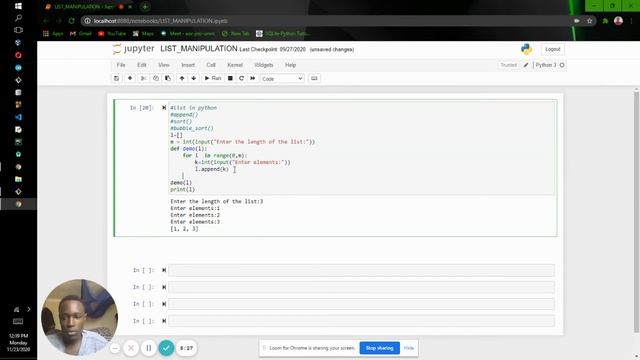Restart kernel and run all cells icon
This screenshot has width=640, height=360.
pyautogui.click(x=253, y=78)
